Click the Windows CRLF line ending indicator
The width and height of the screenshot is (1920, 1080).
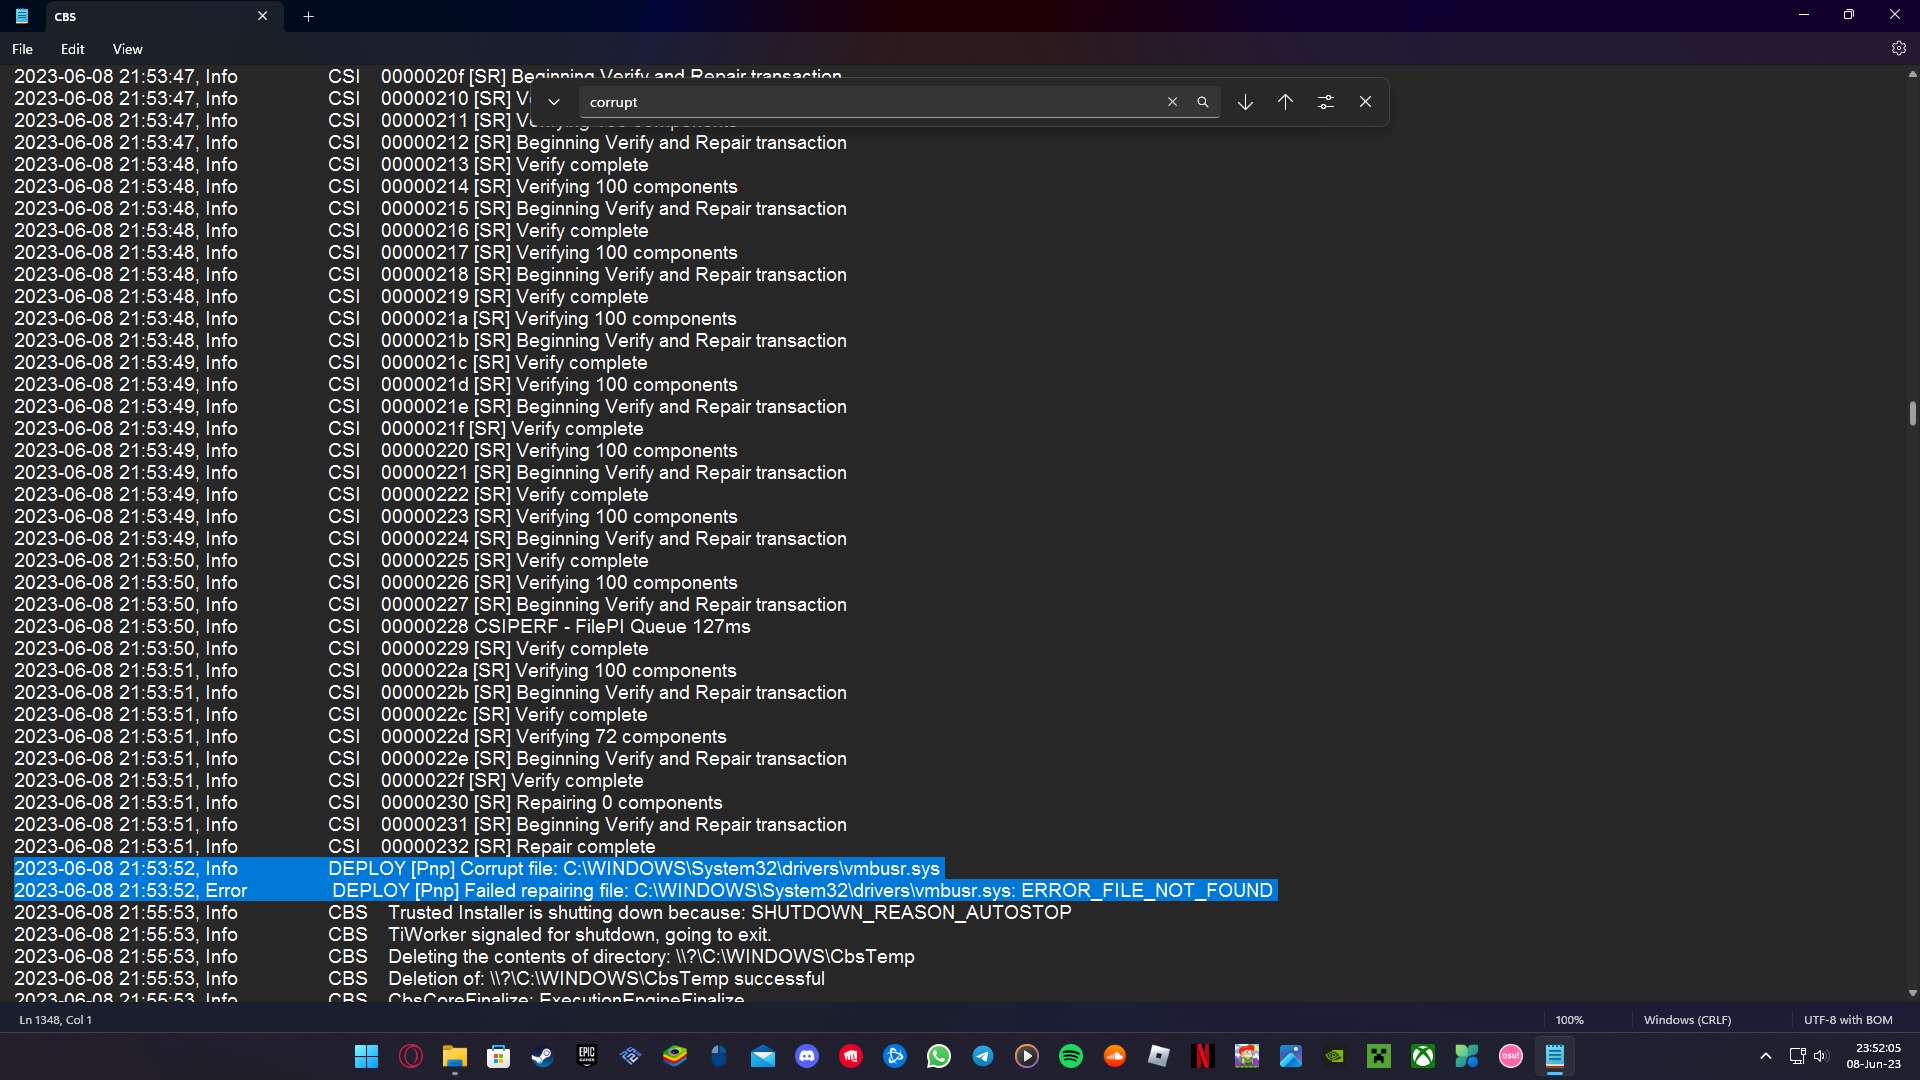pos(1688,1019)
